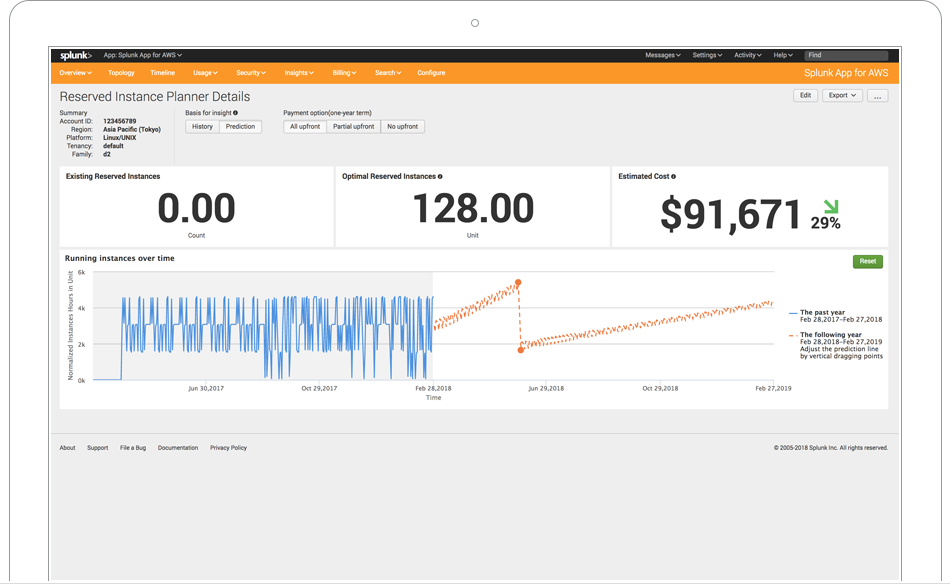
Task: Click the green downward trend arrow
Action: 831,207
